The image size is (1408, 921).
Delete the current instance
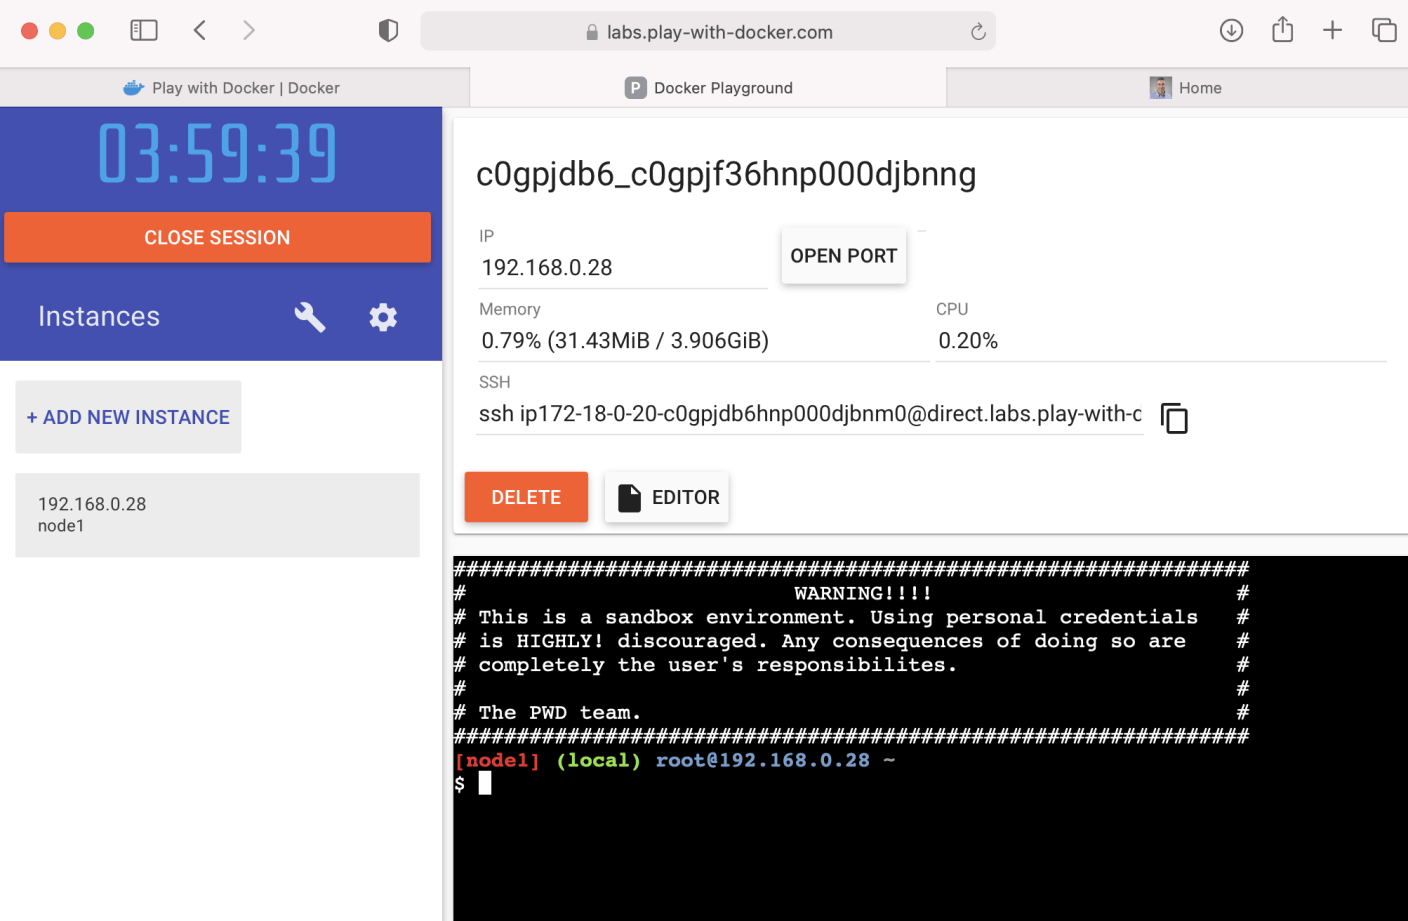(526, 497)
